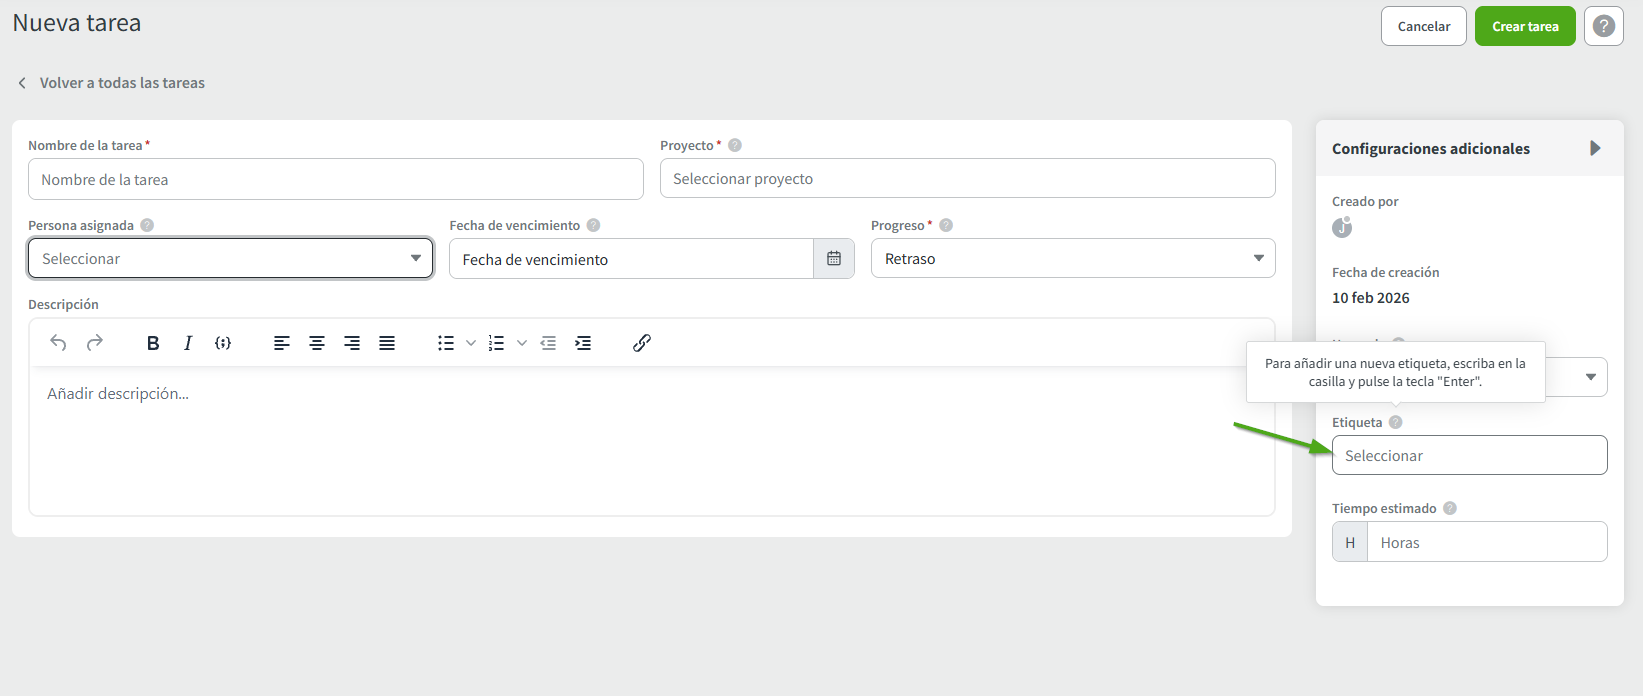The height and width of the screenshot is (696, 1643).
Task: Click the Cancelar button
Action: click(x=1423, y=27)
